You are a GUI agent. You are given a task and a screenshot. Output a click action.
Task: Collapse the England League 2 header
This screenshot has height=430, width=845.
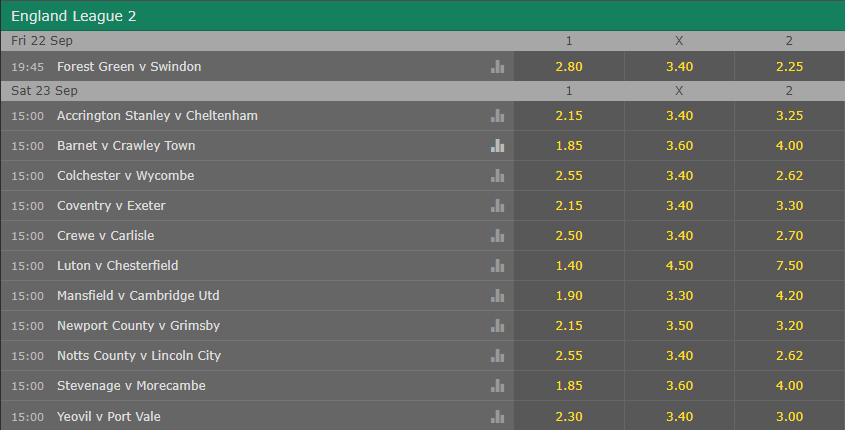point(422,16)
